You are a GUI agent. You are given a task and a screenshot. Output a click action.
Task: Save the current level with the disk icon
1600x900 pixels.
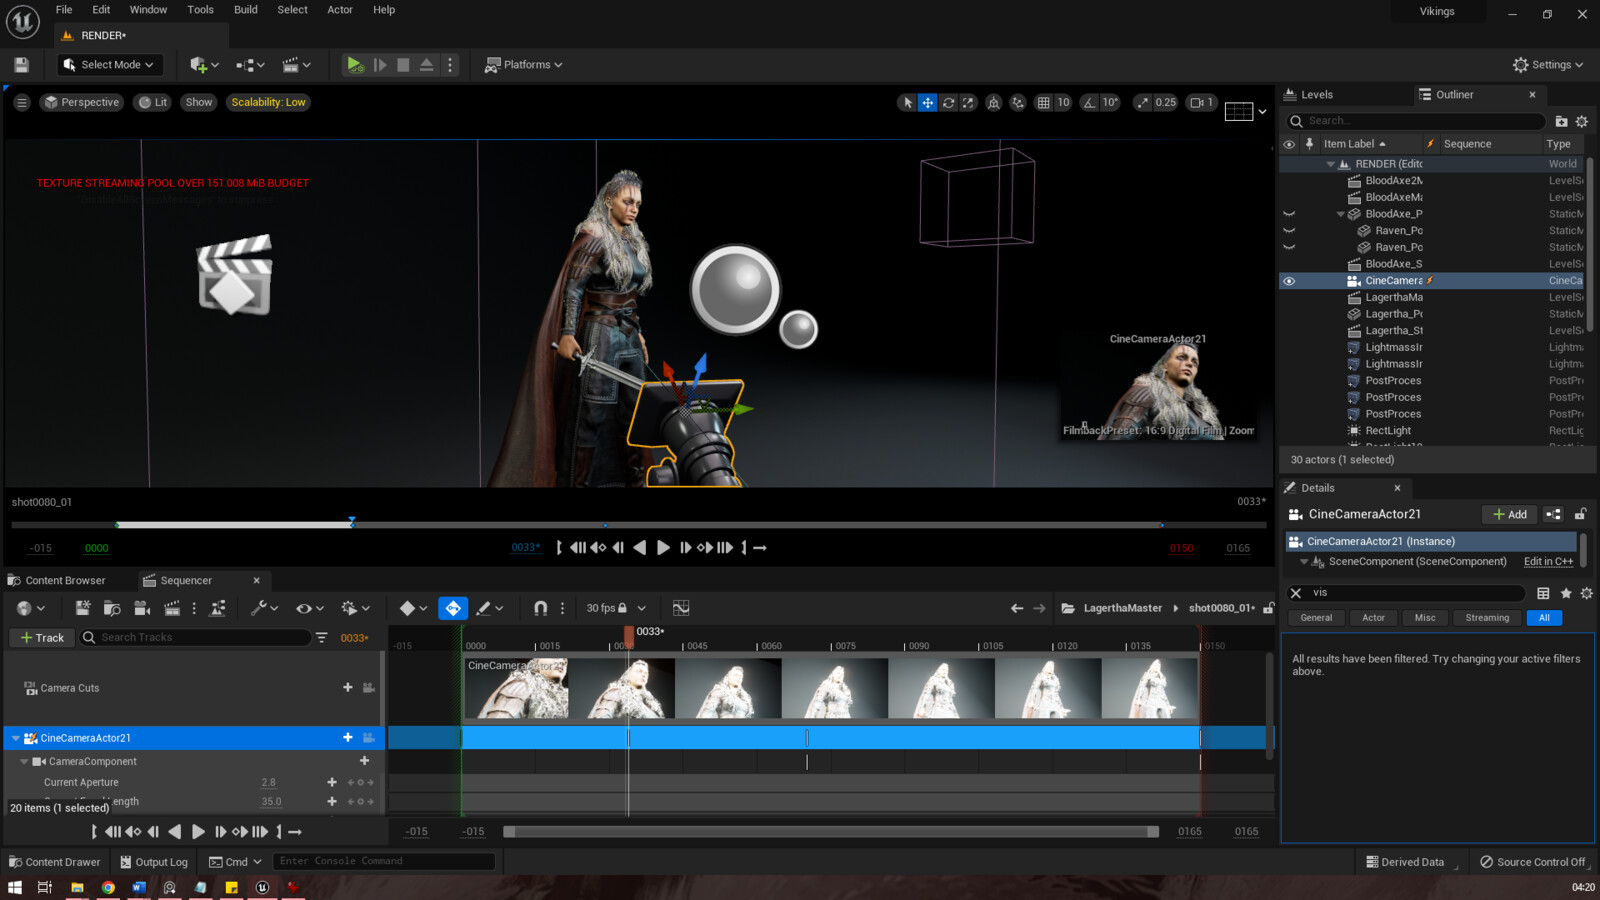21,65
